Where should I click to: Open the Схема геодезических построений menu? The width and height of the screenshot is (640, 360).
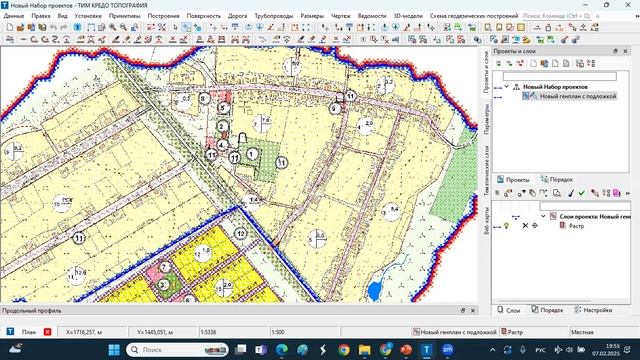[473, 16]
